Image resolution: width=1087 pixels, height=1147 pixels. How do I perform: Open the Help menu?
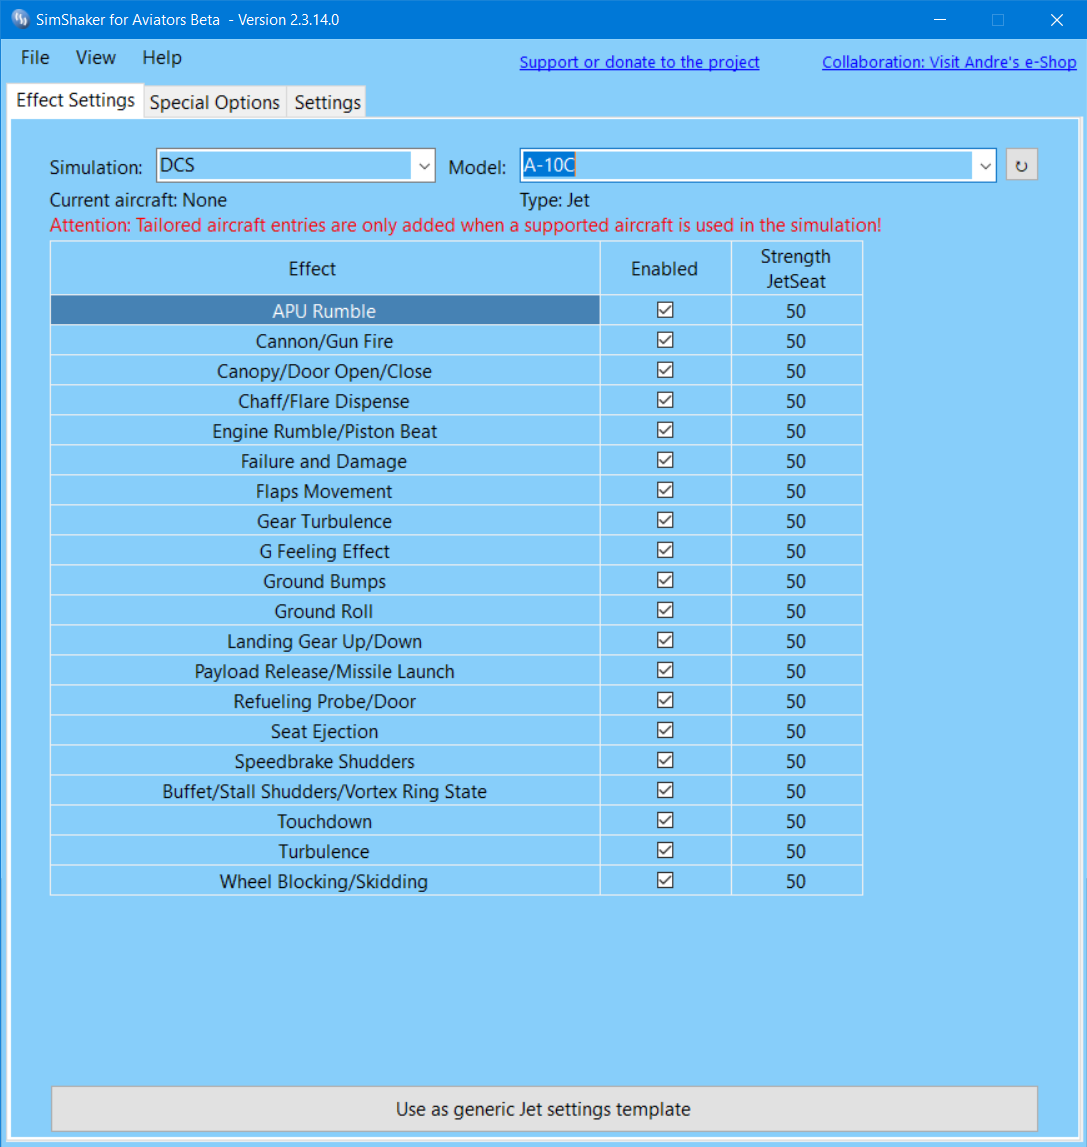pos(162,58)
